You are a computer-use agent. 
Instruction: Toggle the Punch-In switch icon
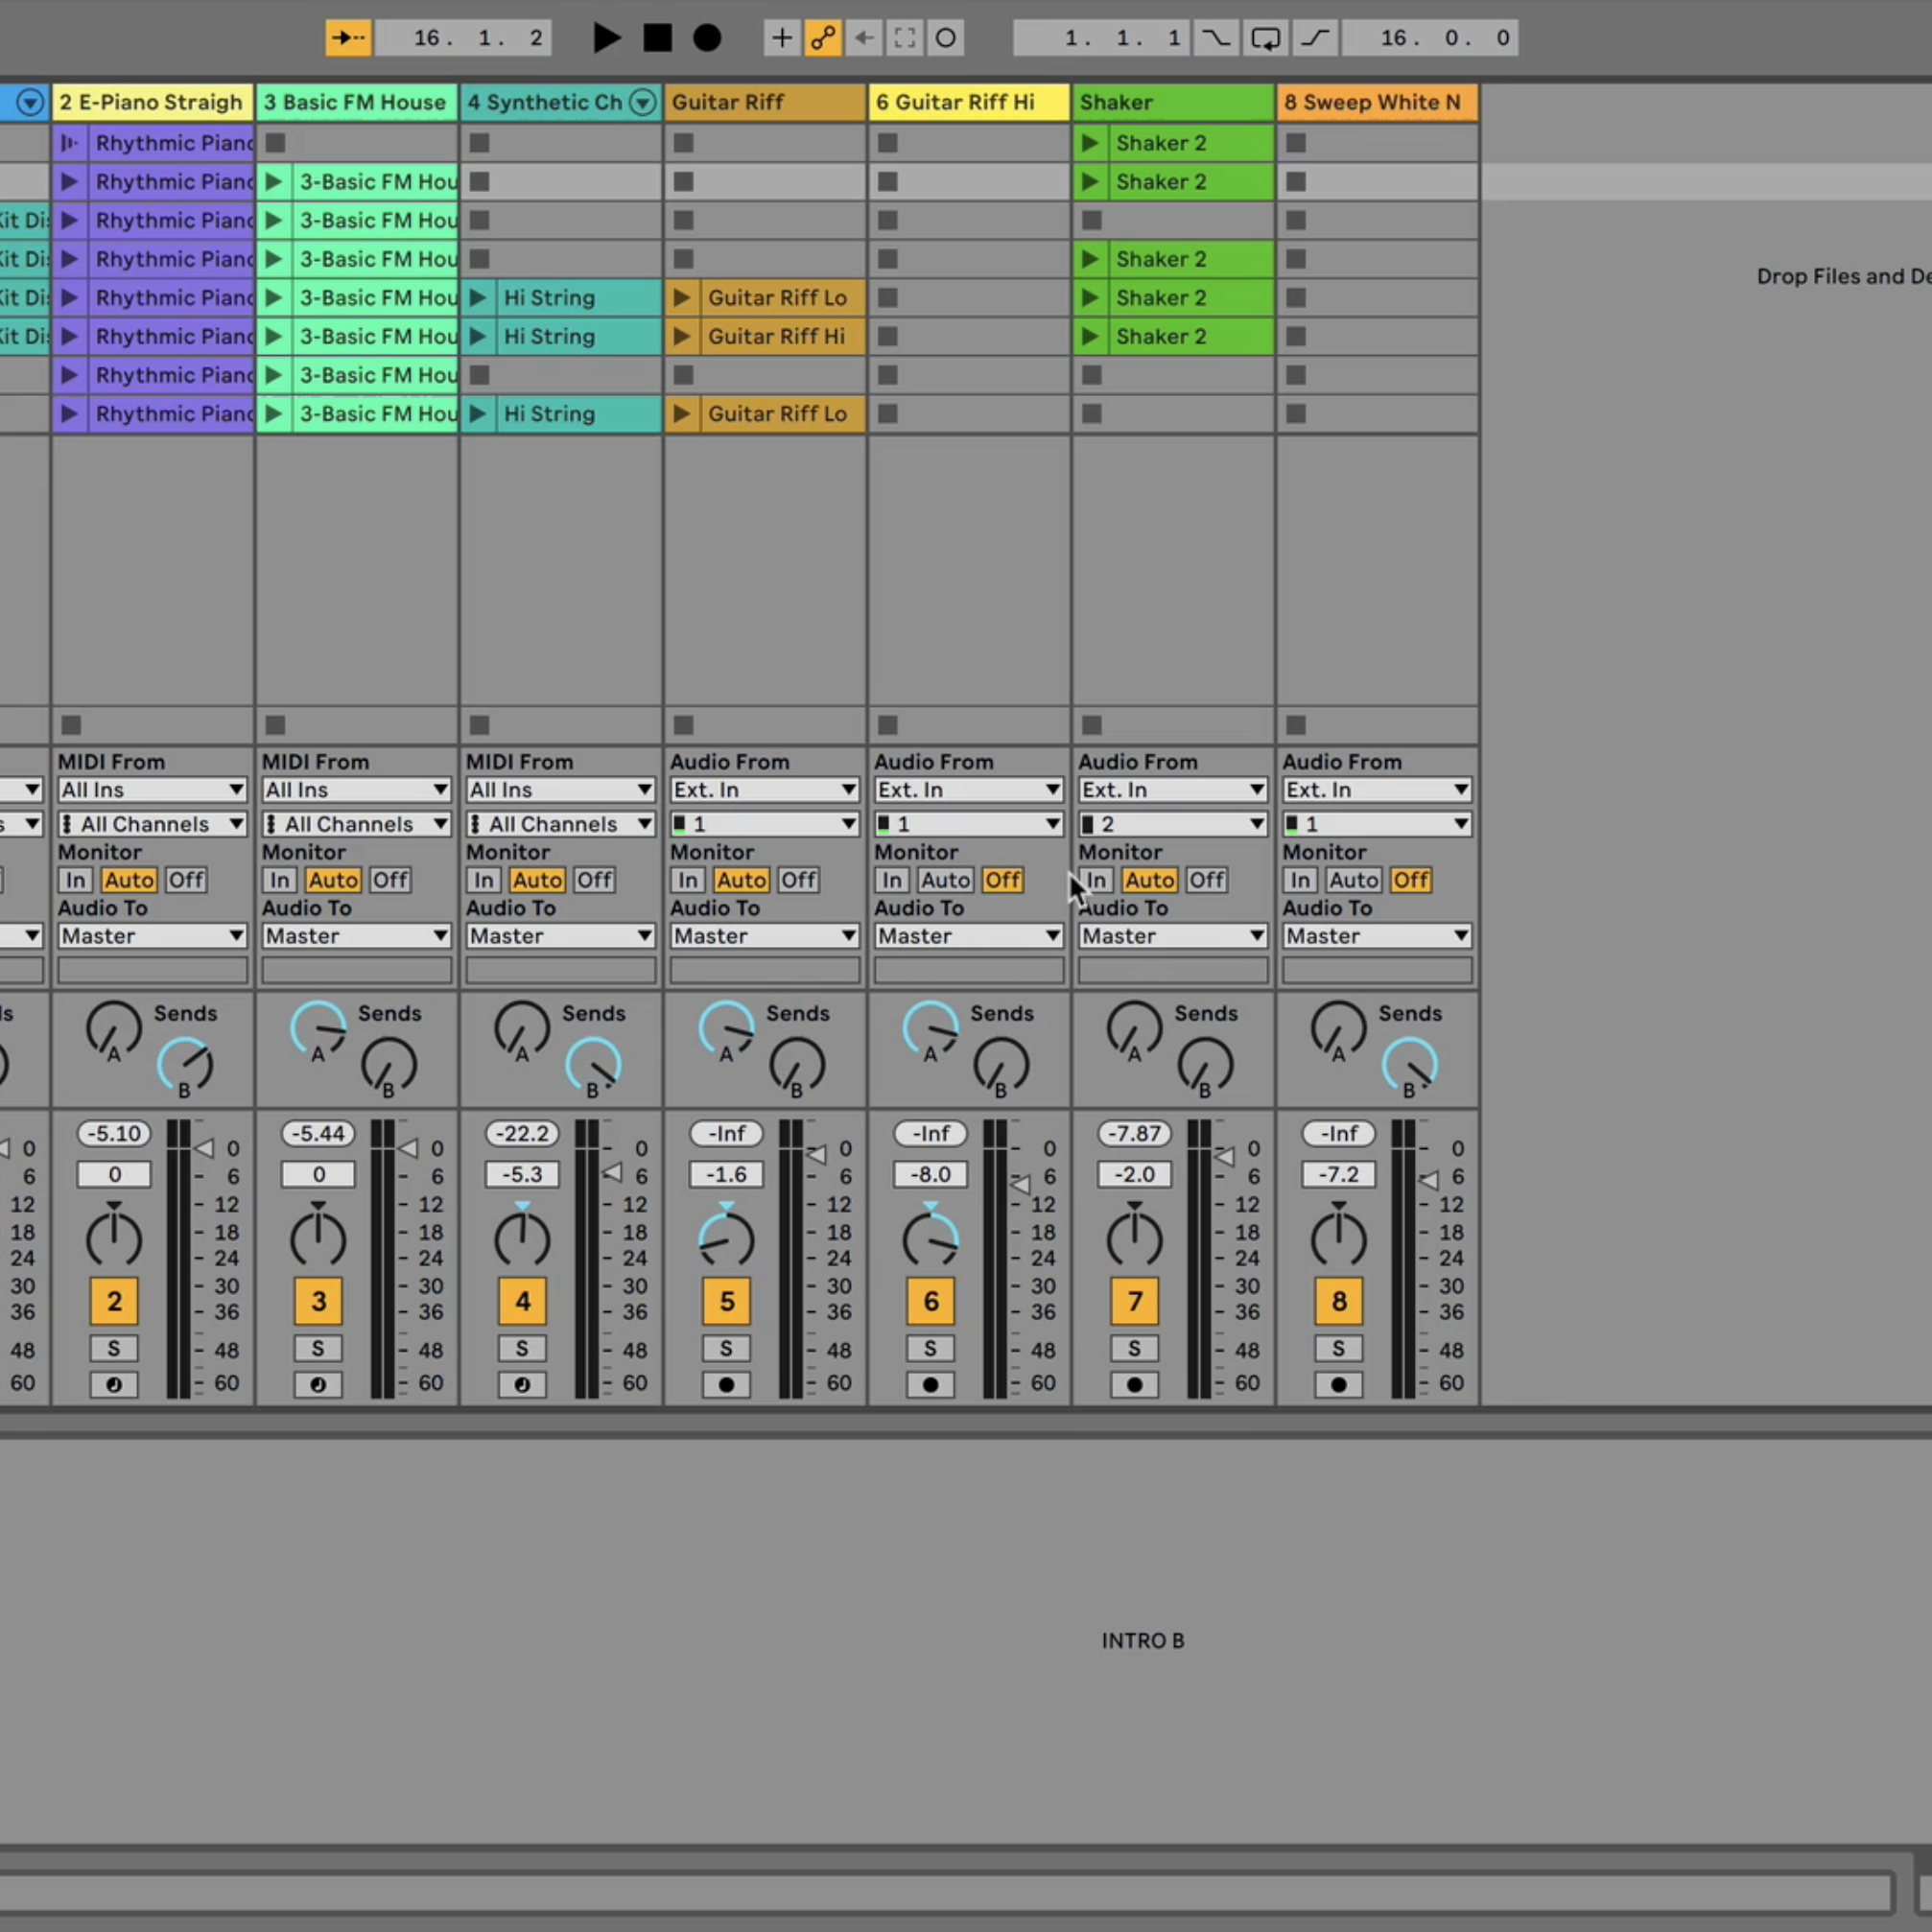tap(1216, 38)
